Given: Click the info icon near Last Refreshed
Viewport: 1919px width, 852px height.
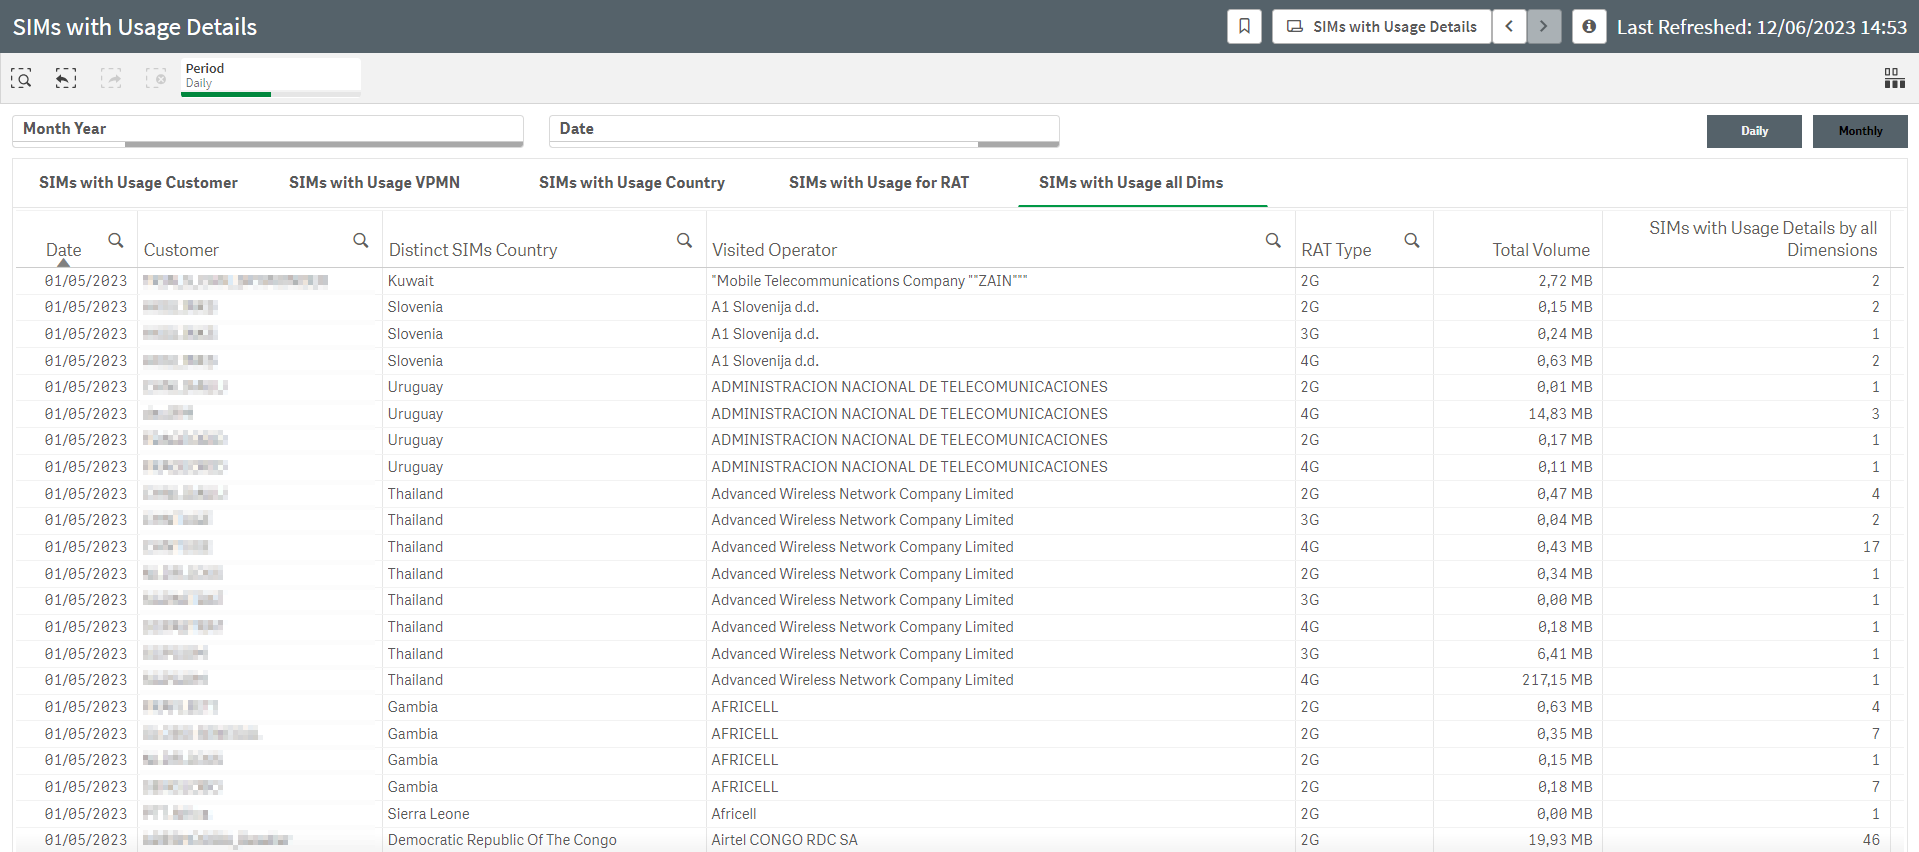Looking at the screenshot, I should pyautogui.click(x=1588, y=27).
